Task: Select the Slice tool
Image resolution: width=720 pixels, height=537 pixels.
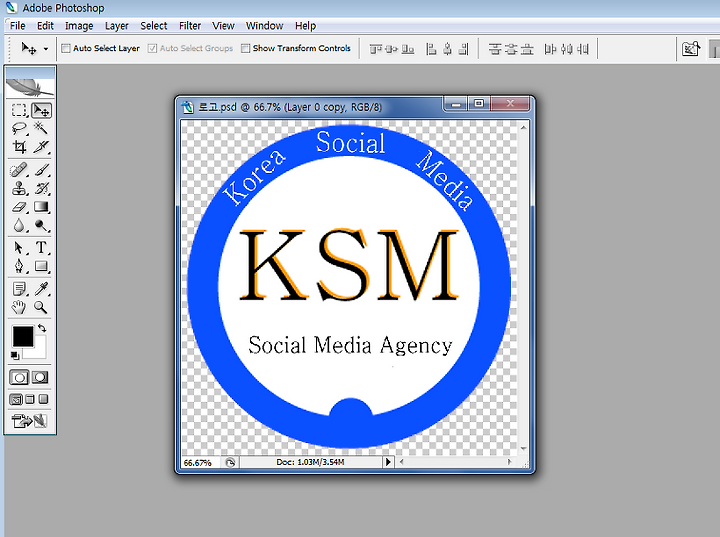Action: (41, 147)
